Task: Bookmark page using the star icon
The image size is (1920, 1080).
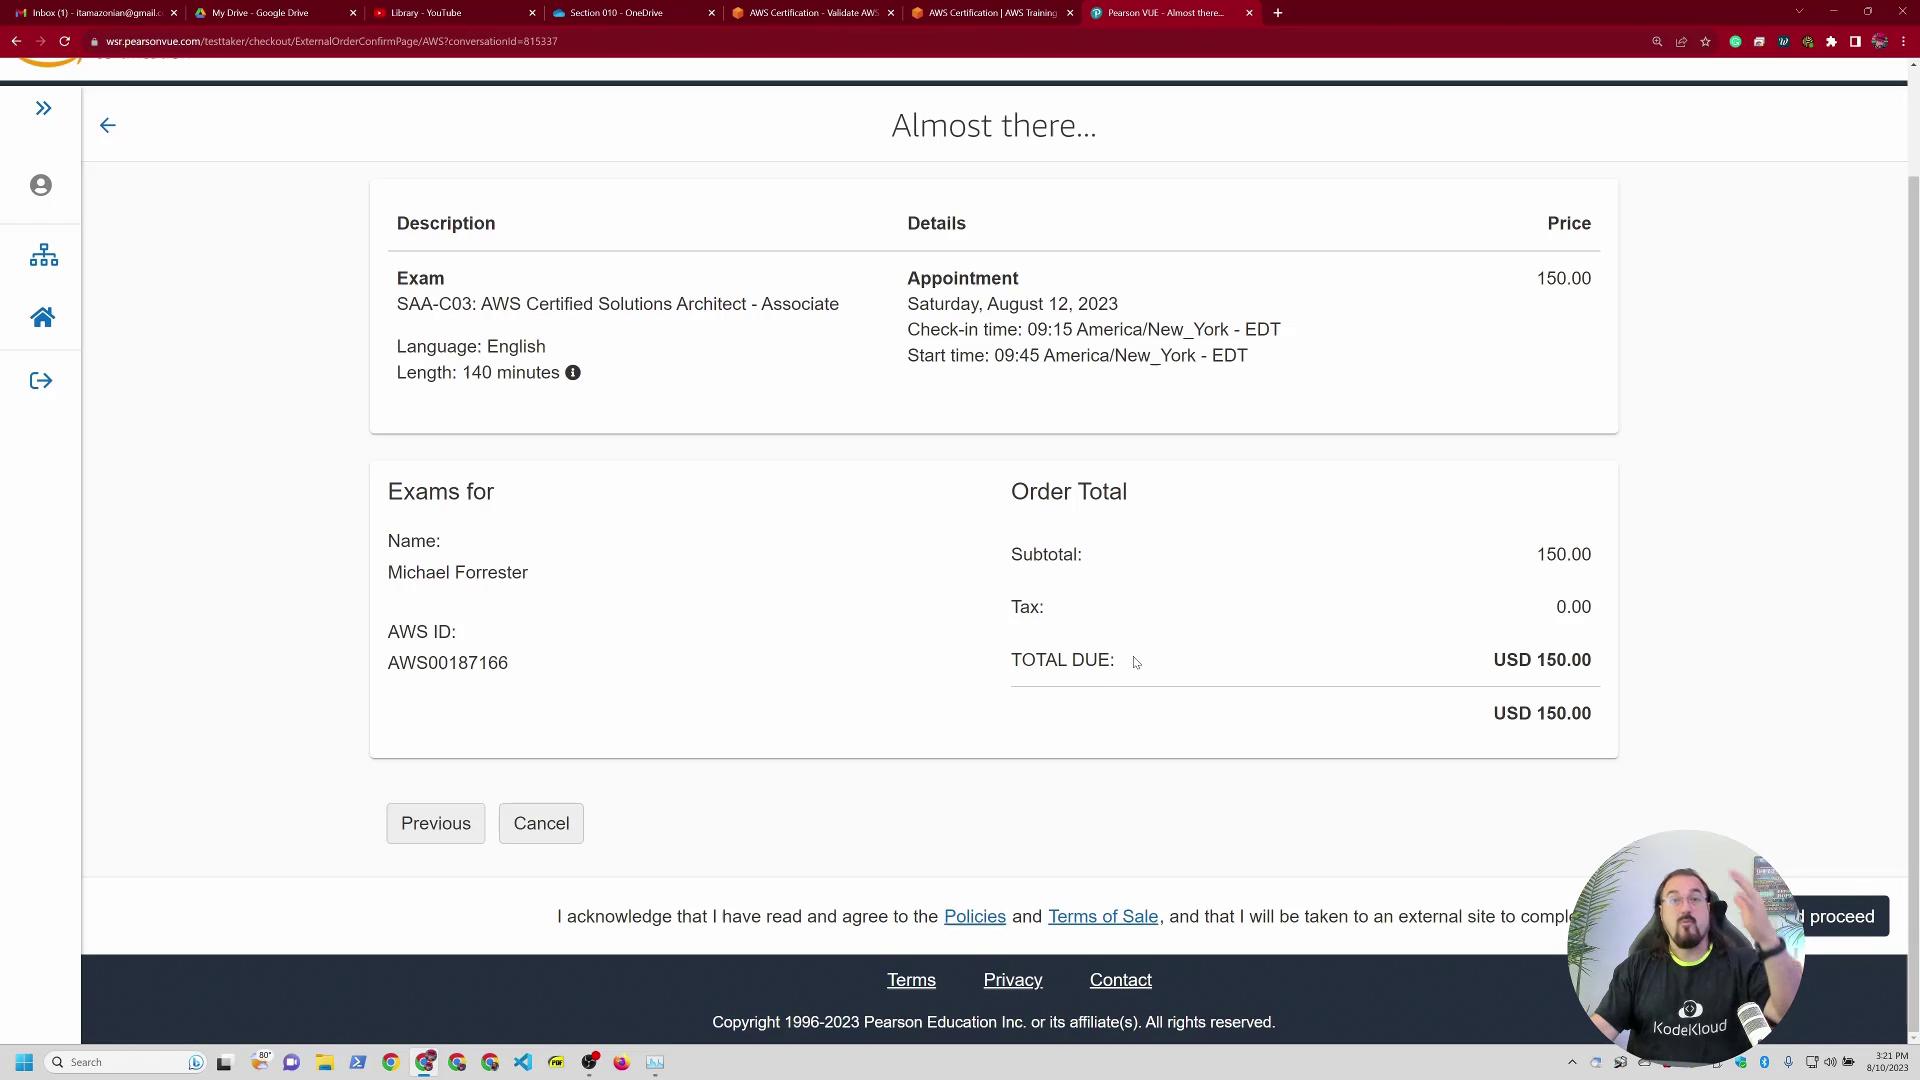Action: point(1705,42)
